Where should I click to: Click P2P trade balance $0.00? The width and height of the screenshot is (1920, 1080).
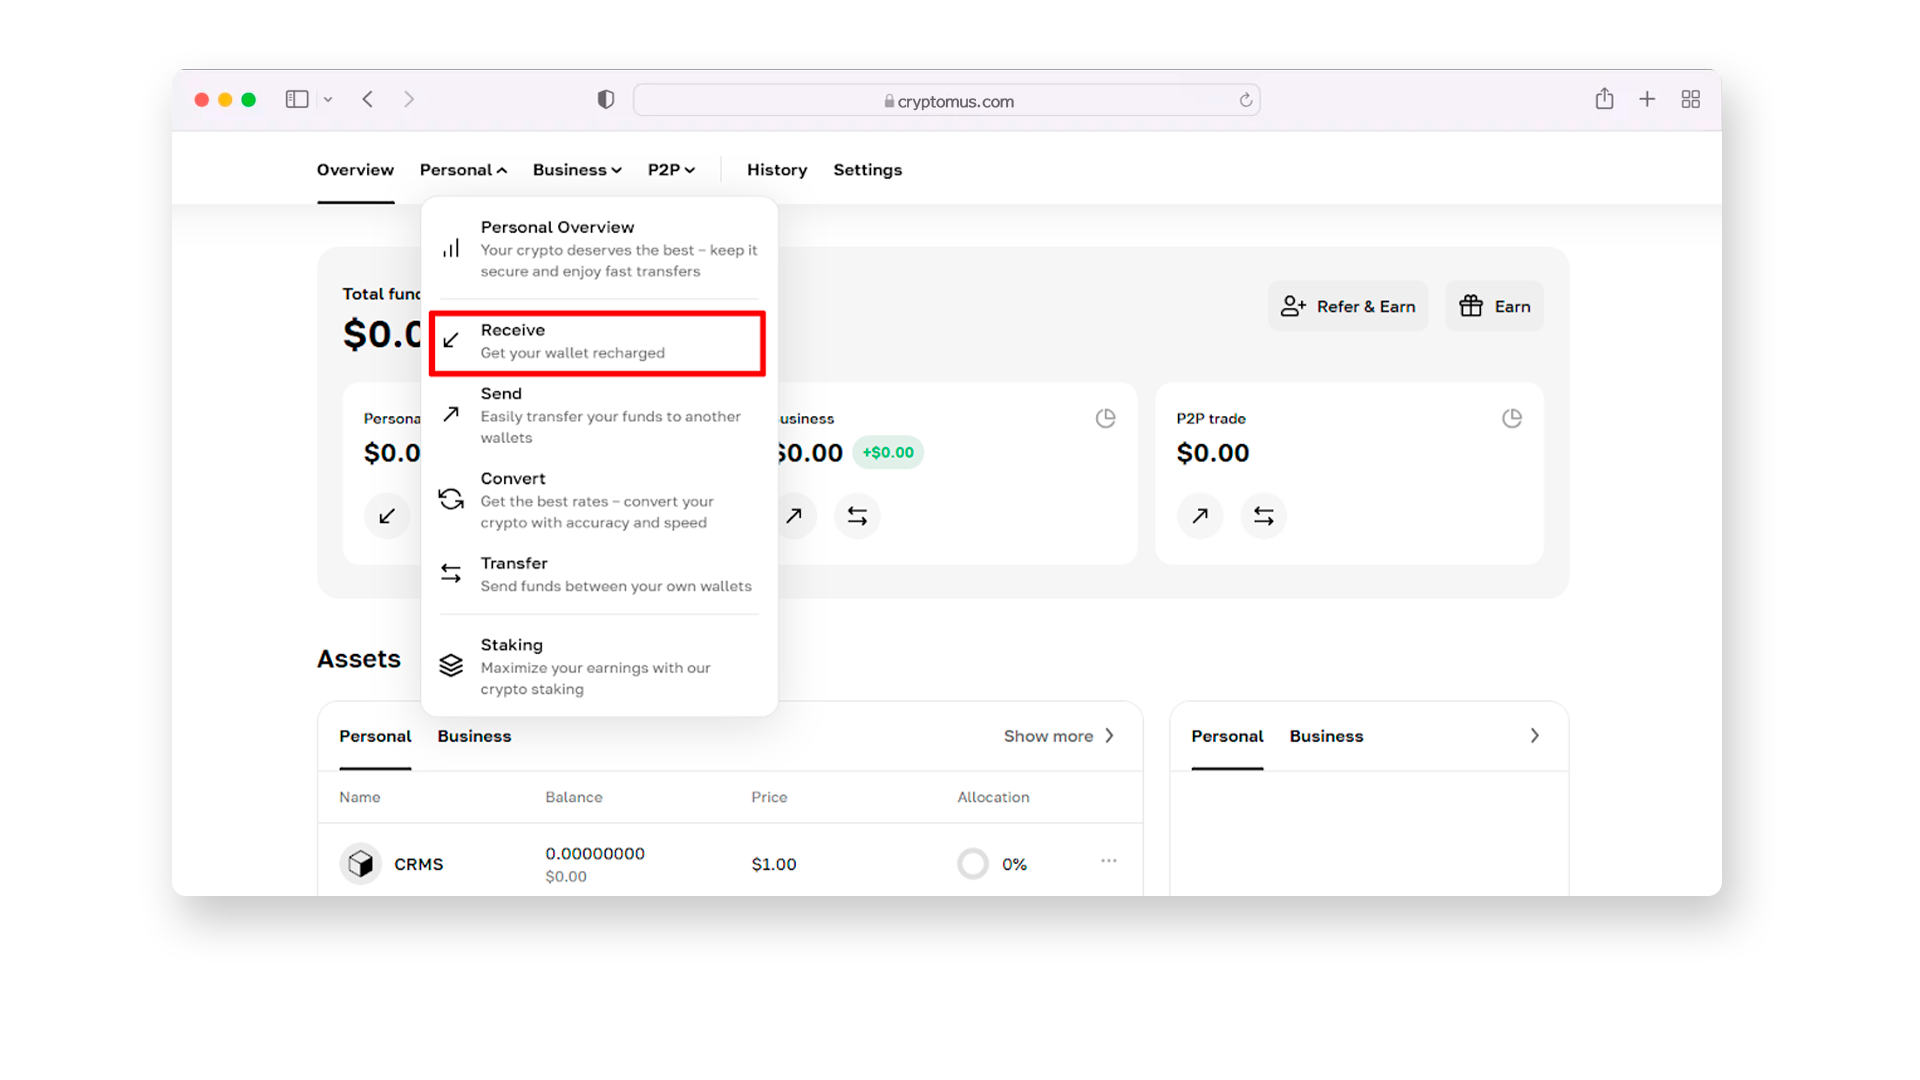pyautogui.click(x=1213, y=453)
